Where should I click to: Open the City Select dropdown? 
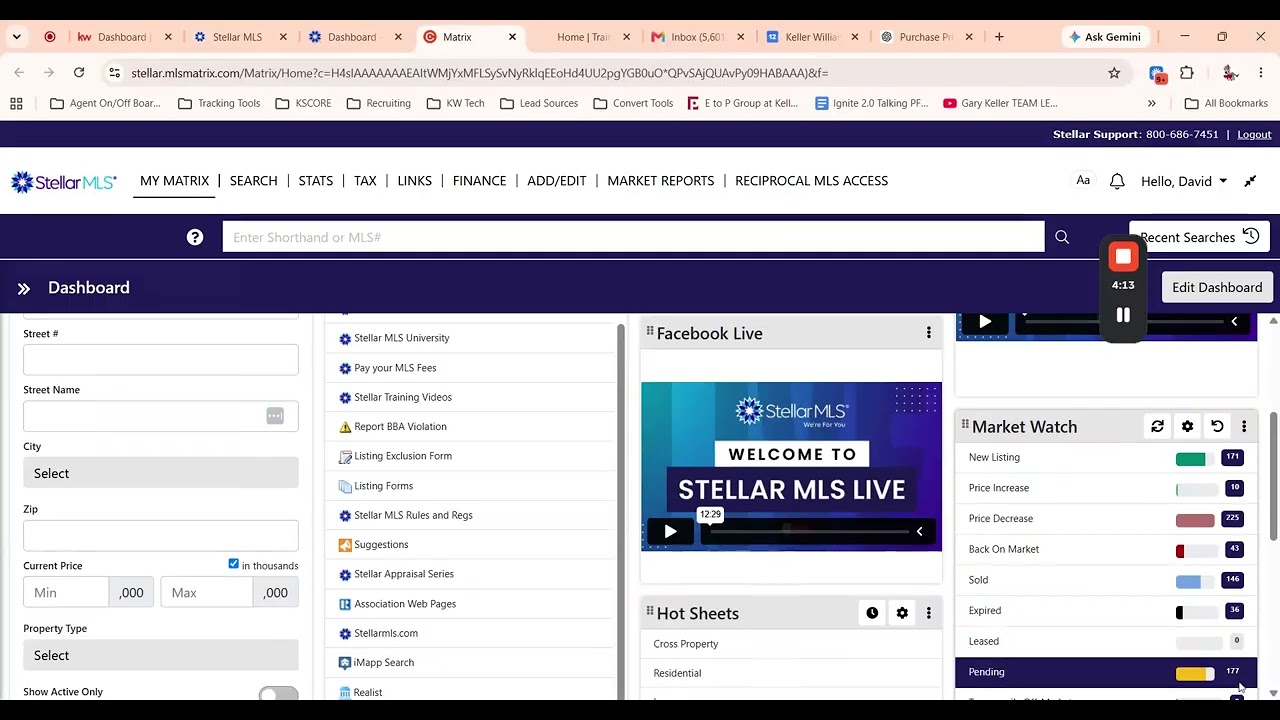[x=161, y=473]
